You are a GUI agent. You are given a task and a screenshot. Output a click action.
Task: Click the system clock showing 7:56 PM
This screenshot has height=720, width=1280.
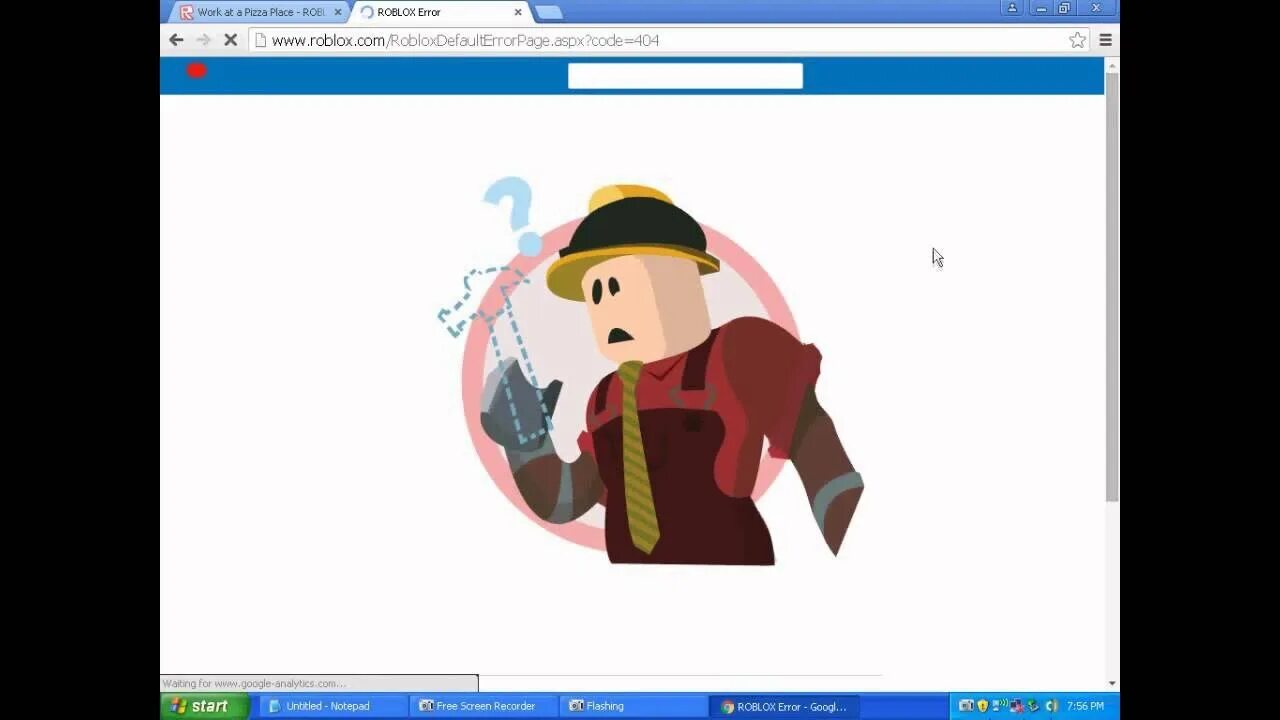(1085, 706)
